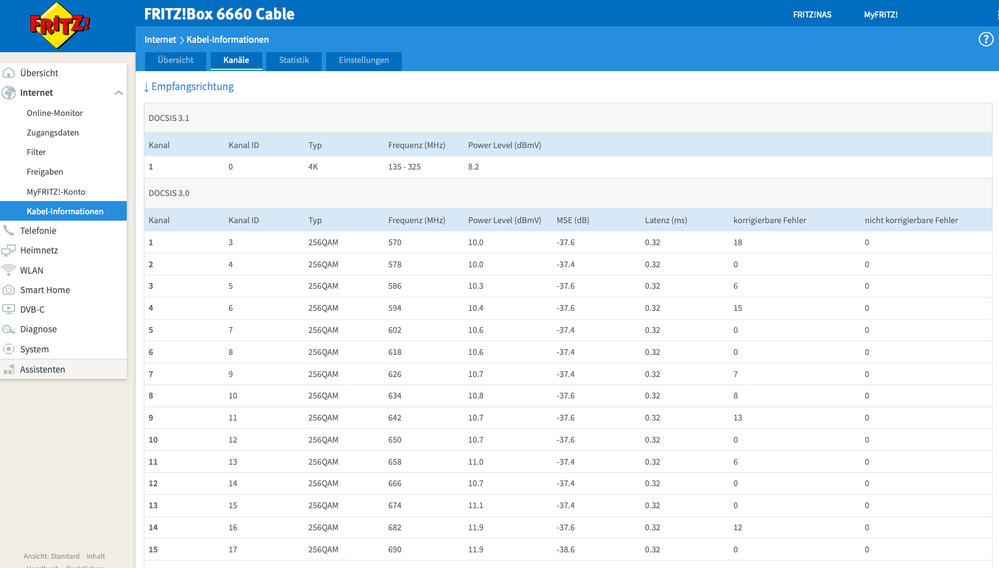Image resolution: width=999 pixels, height=568 pixels.
Task: Click the Smart Home icon
Action: (x=9, y=290)
